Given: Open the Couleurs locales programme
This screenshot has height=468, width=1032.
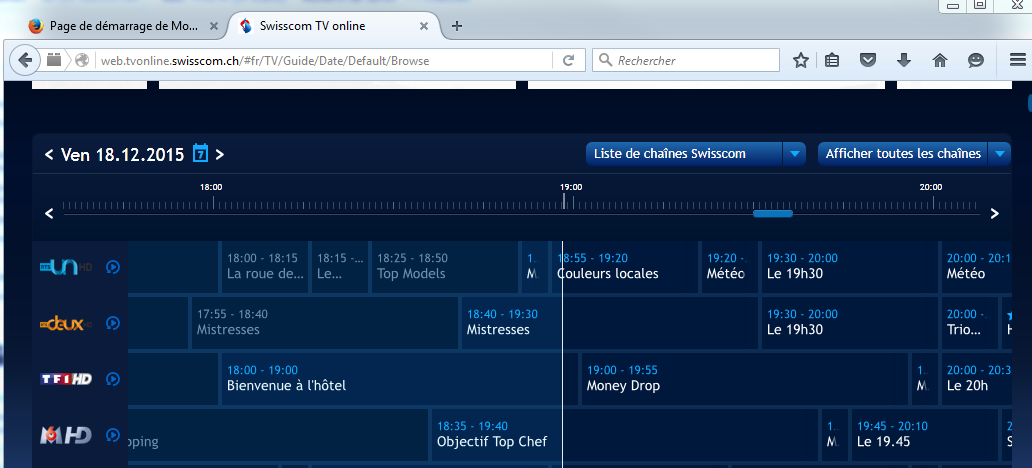Looking at the screenshot, I should 624,267.
